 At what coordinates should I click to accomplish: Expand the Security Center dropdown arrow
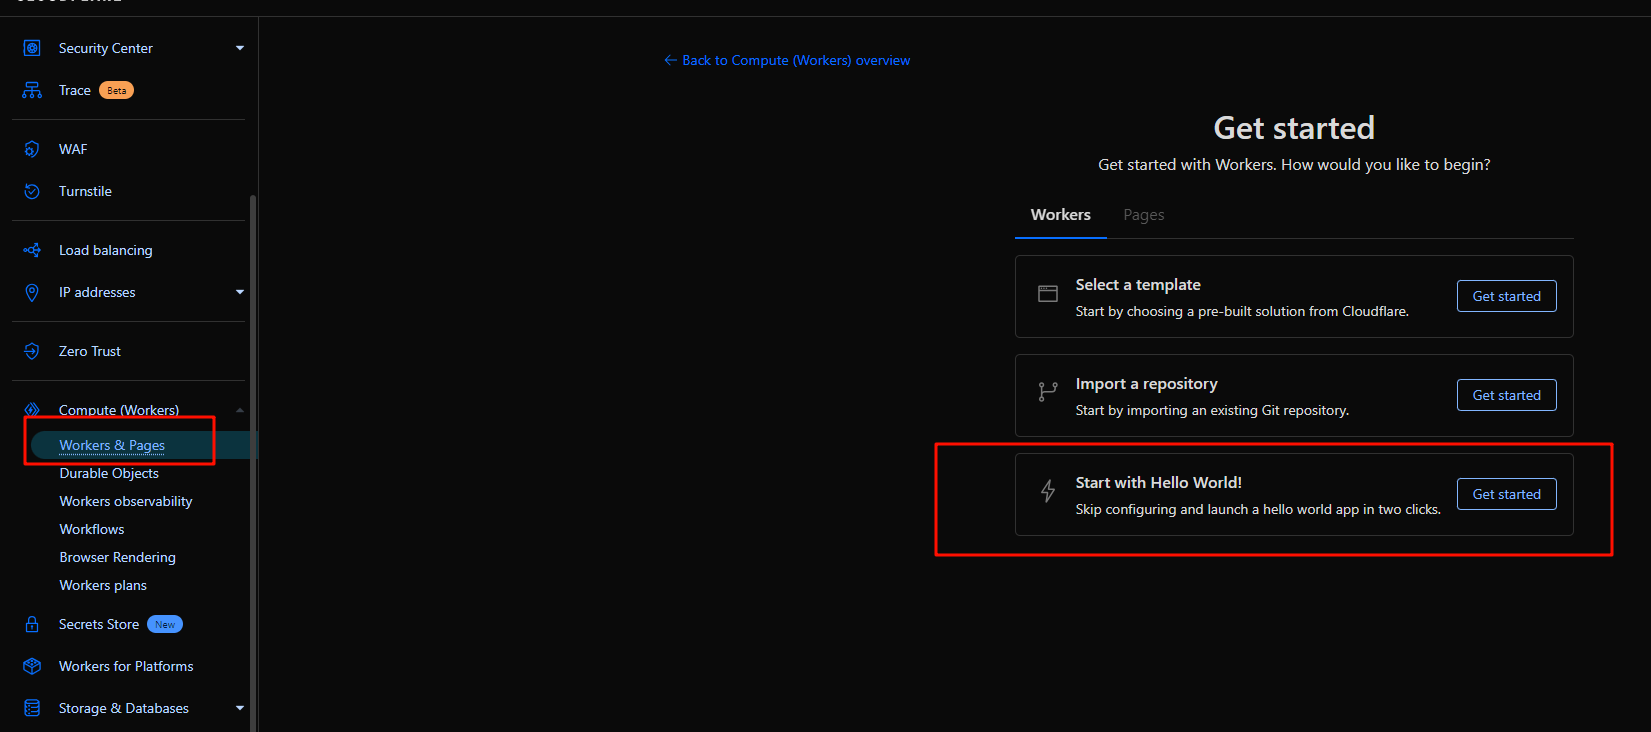point(240,48)
